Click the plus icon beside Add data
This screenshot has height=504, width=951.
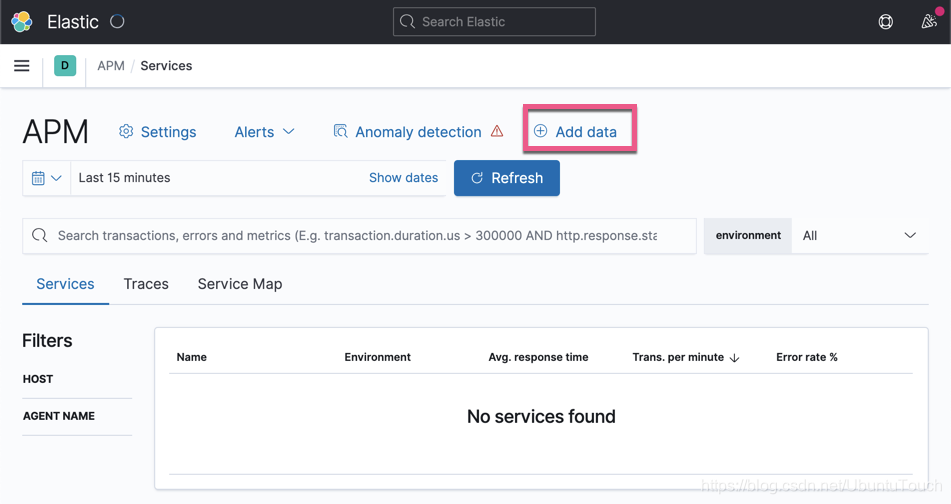pos(540,131)
